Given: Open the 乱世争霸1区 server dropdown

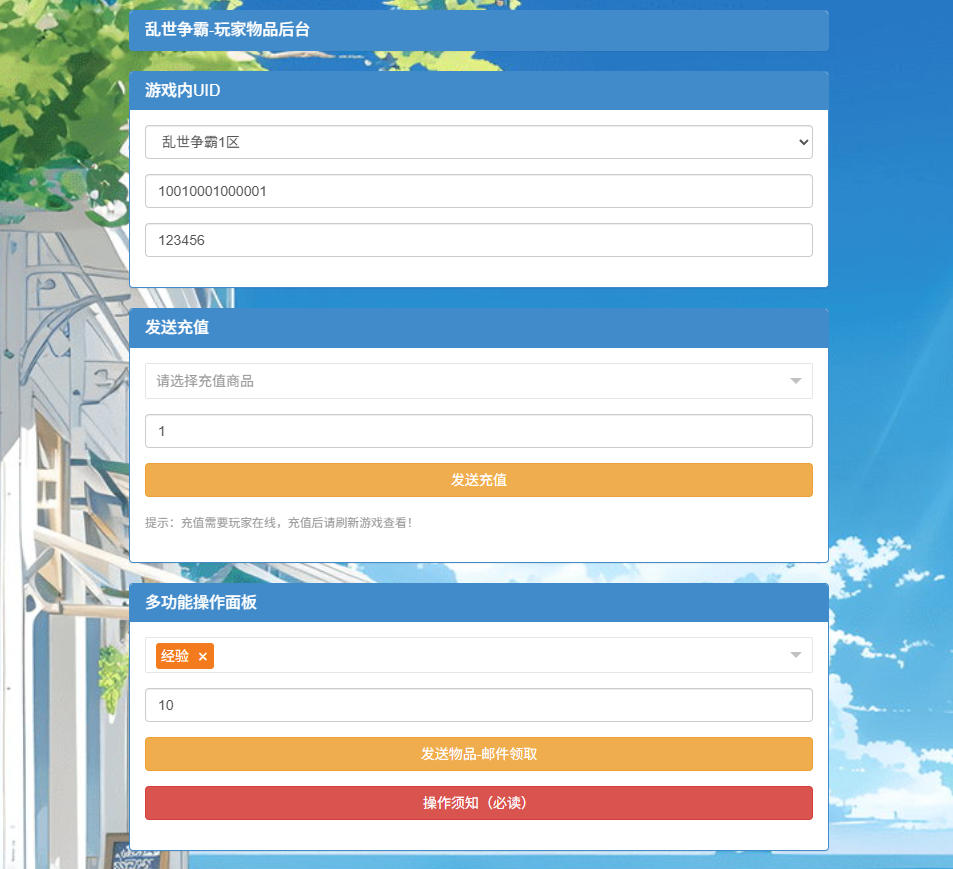Looking at the screenshot, I should click(x=478, y=142).
